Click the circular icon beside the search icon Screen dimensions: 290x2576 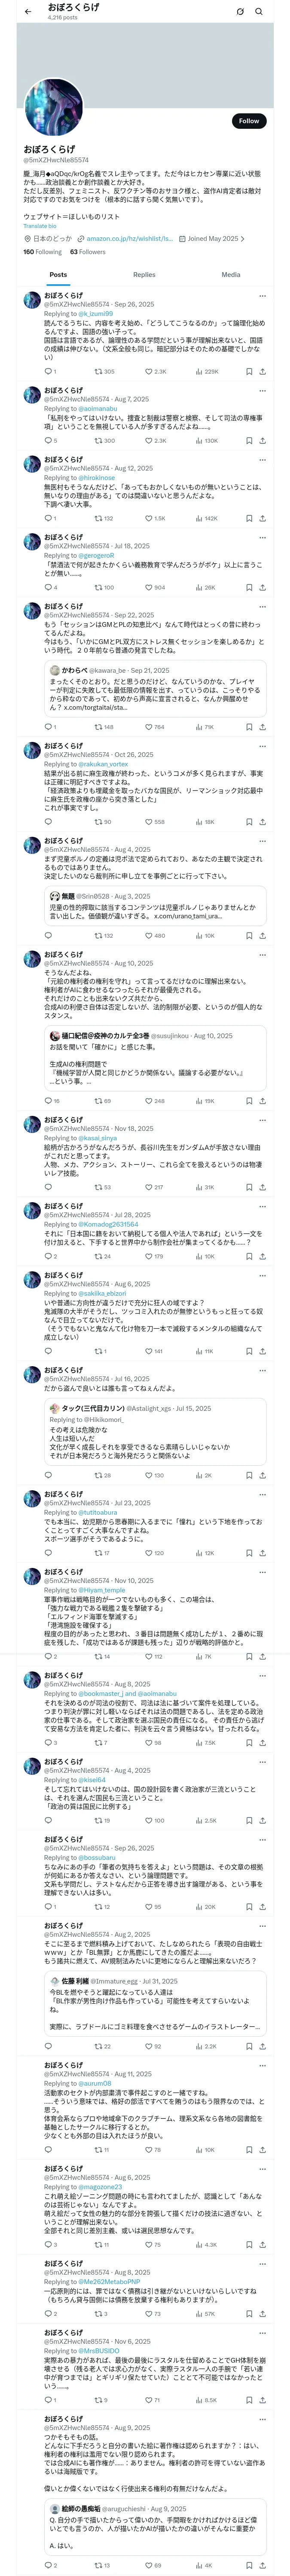coord(240,12)
